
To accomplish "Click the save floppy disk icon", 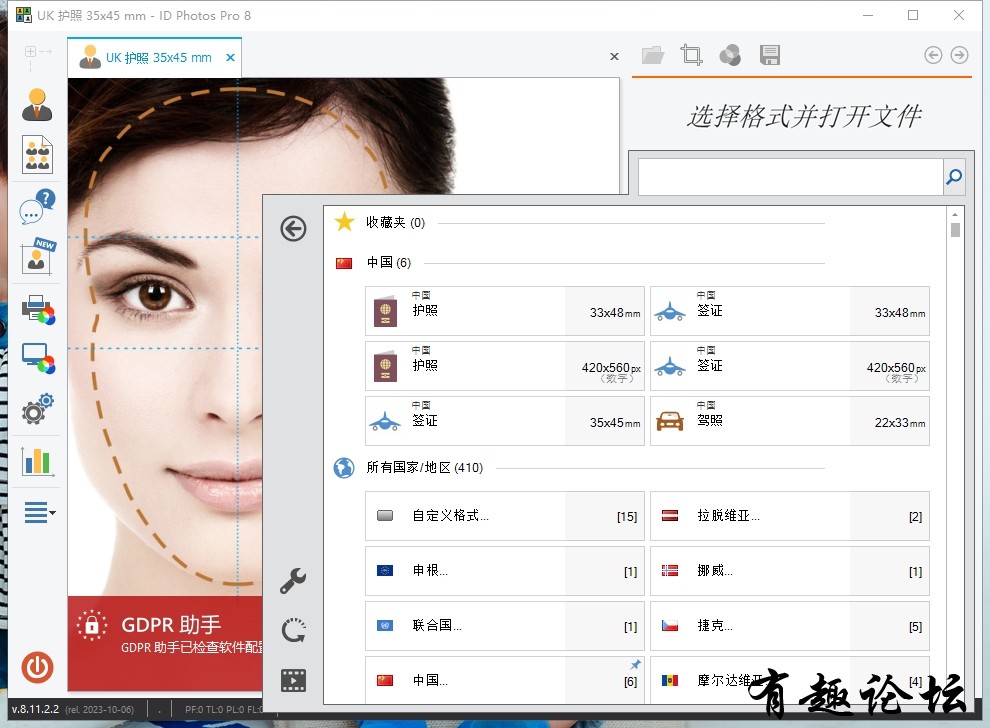I will (x=770, y=55).
